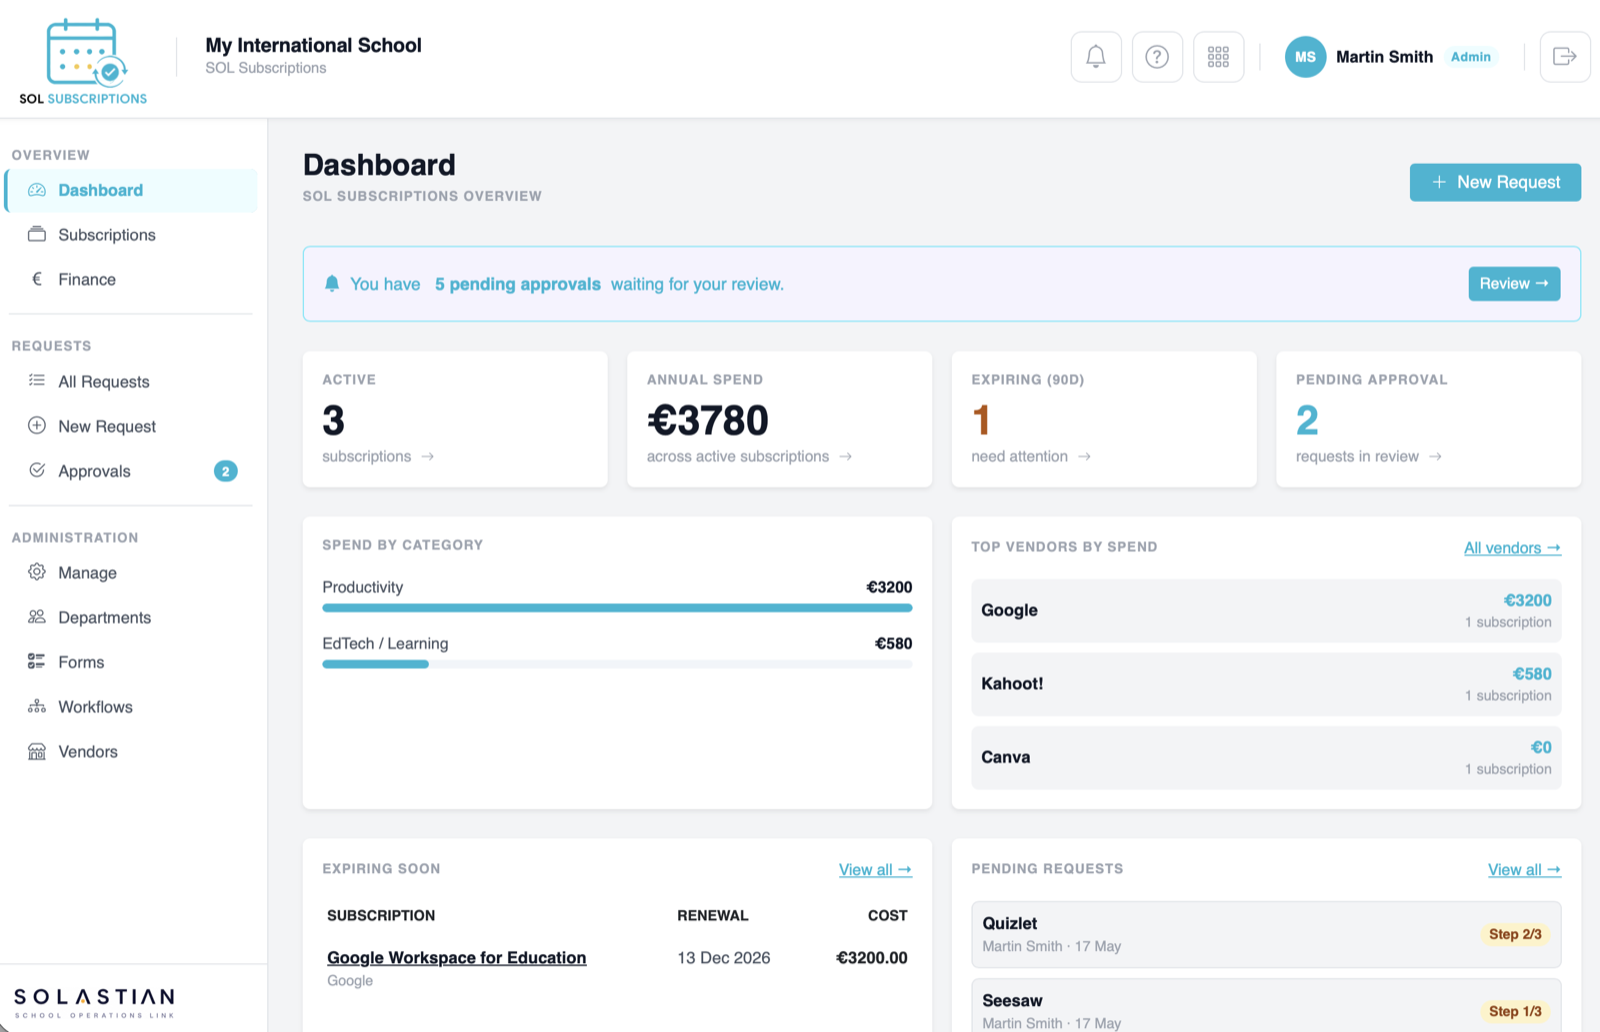Open the Vendors page
Image resolution: width=1600 pixels, height=1032 pixels.
click(x=131, y=751)
